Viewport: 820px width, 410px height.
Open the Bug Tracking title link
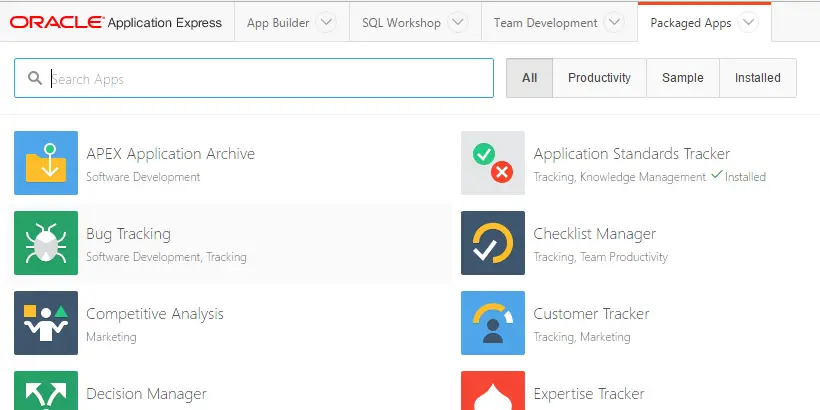click(x=129, y=234)
